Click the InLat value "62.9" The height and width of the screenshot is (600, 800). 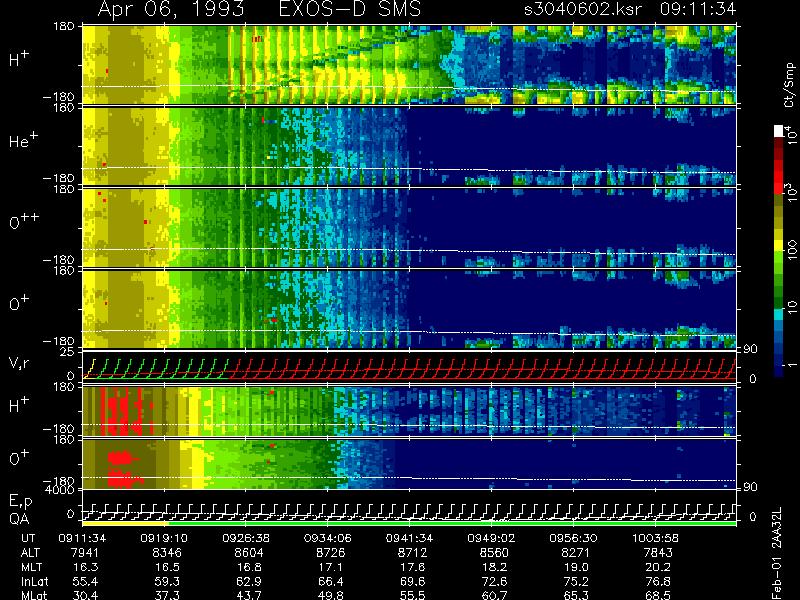point(249,581)
